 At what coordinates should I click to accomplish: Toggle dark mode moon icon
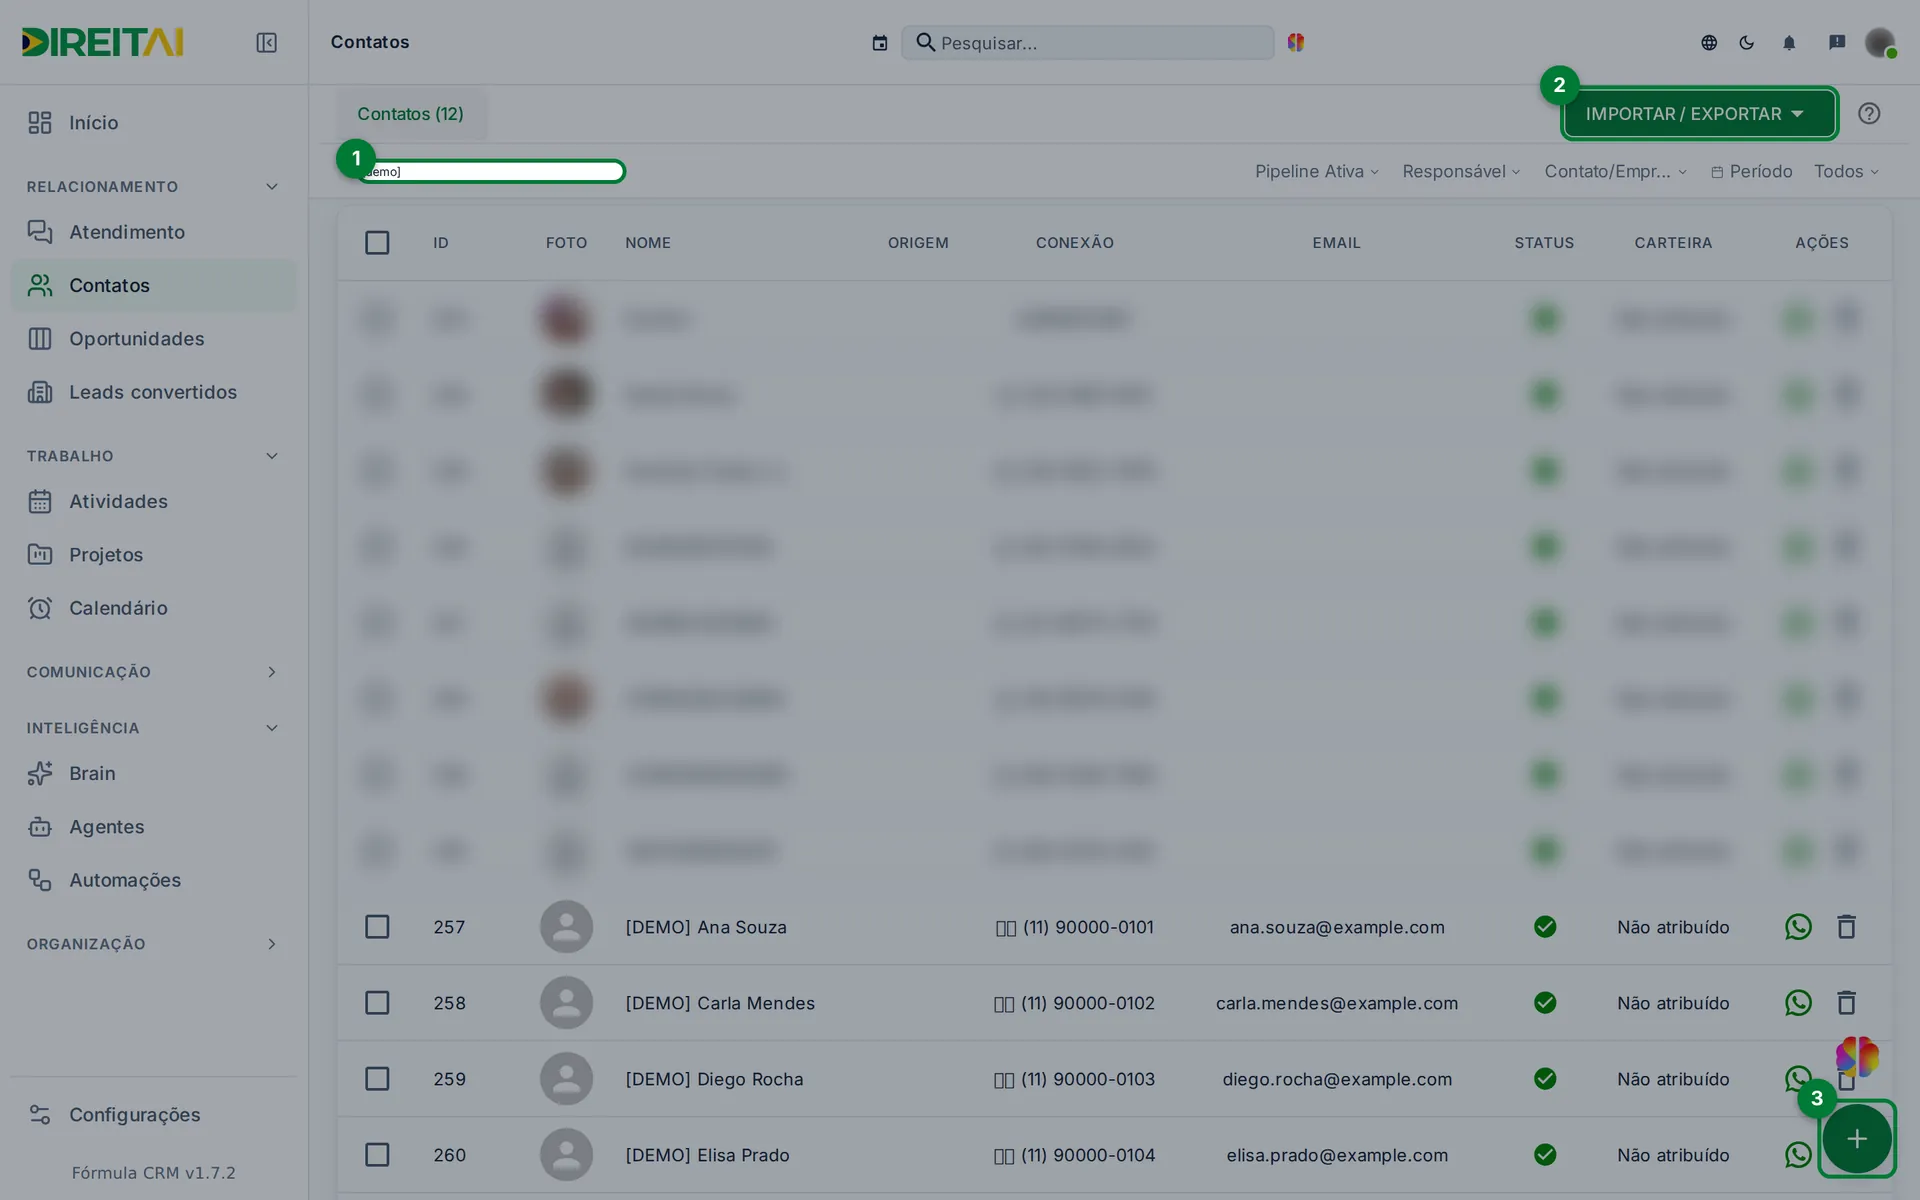coord(1747,42)
